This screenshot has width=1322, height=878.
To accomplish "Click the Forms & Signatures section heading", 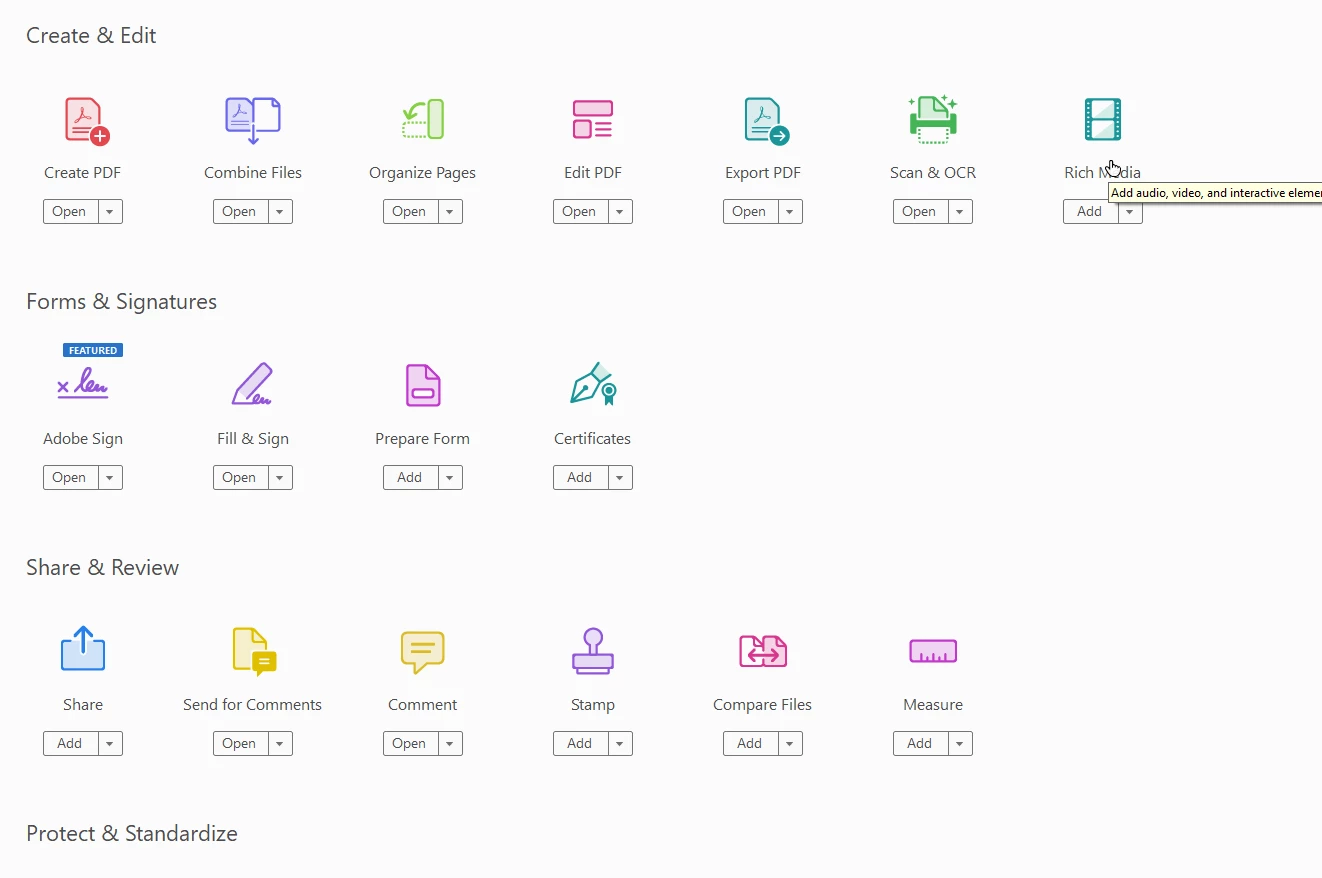I will 121,302.
